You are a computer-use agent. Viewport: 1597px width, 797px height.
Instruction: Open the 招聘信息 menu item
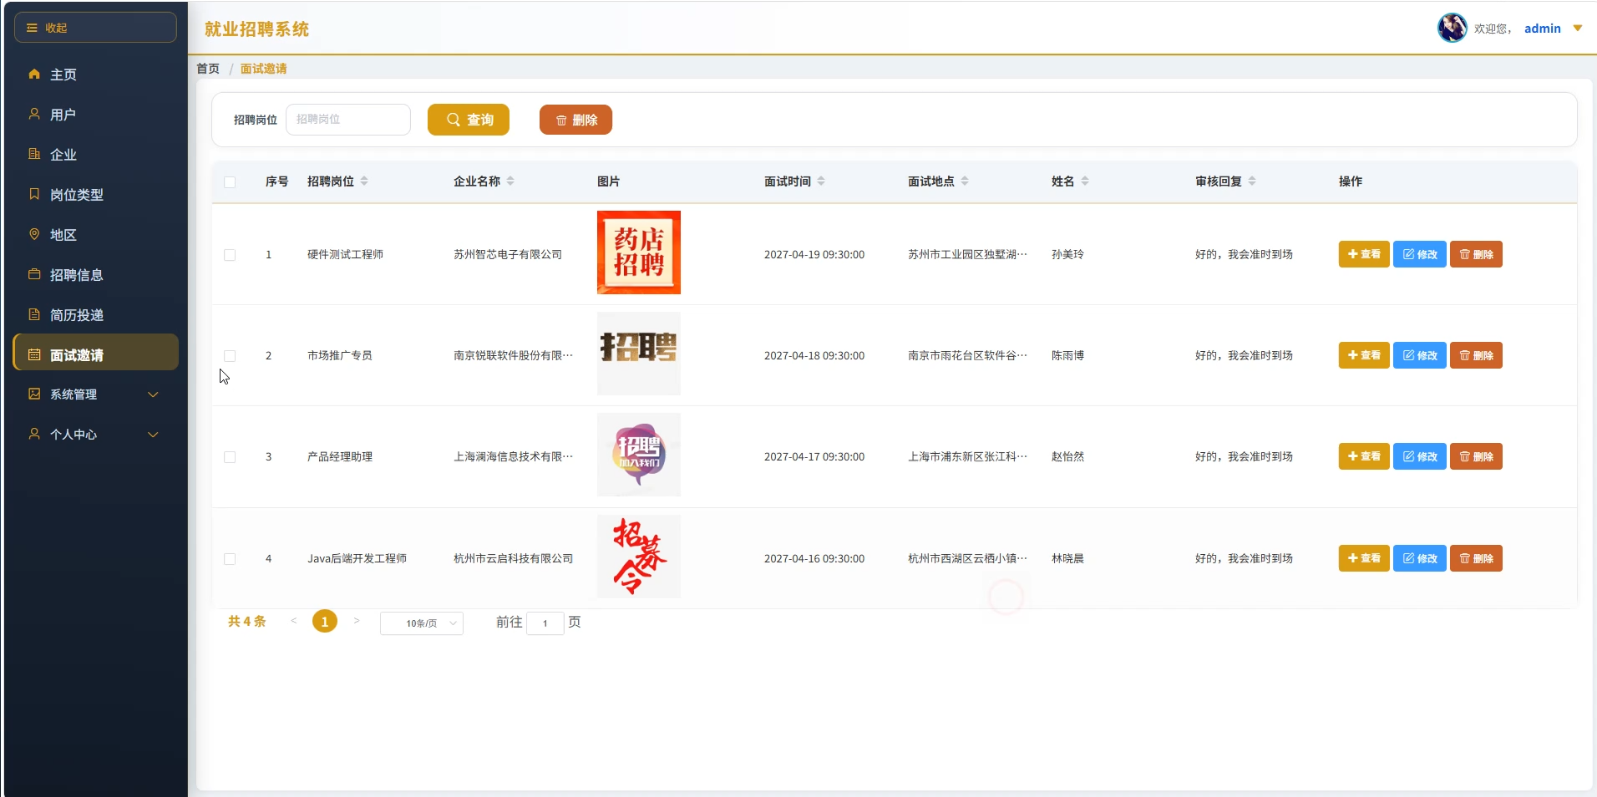point(95,274)
